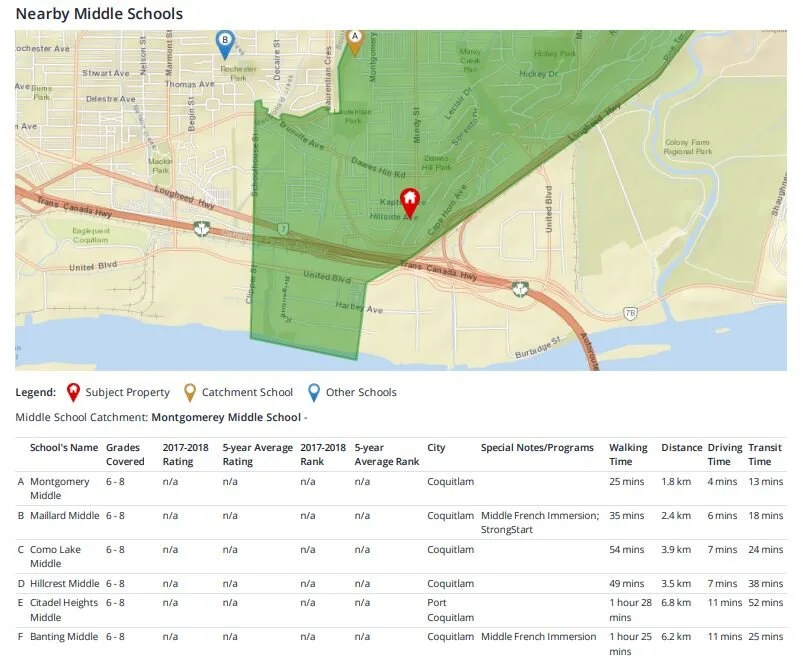Click the Burbidge St label on map

538,347
